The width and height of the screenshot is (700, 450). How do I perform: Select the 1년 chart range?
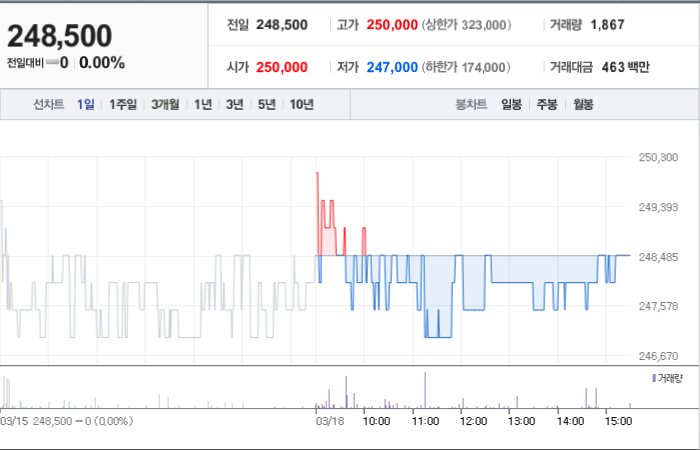(203, 104)
